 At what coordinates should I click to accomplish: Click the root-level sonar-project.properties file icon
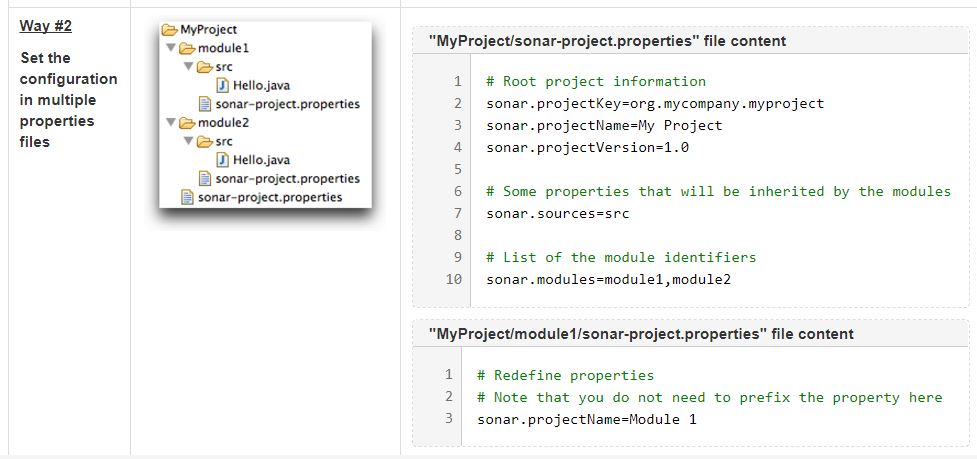pyautogui.click(x=187, y=197)
